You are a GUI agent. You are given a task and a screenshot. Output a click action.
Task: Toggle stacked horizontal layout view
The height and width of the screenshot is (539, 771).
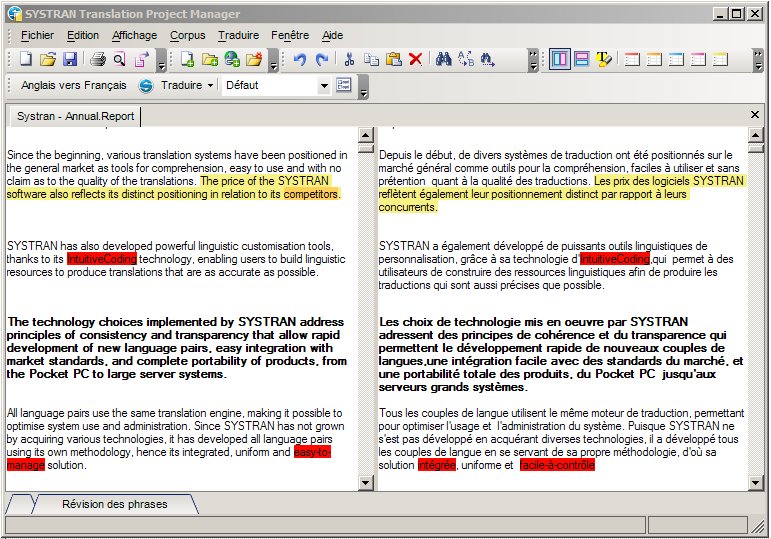[582, 60]
